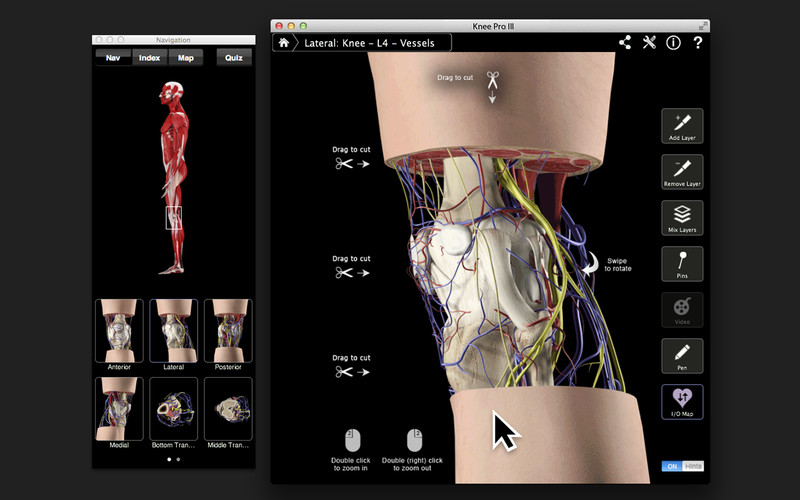The image size is (800, 500).
Task: Click the Home icon in the title bar
Action: tap(284, 42)
